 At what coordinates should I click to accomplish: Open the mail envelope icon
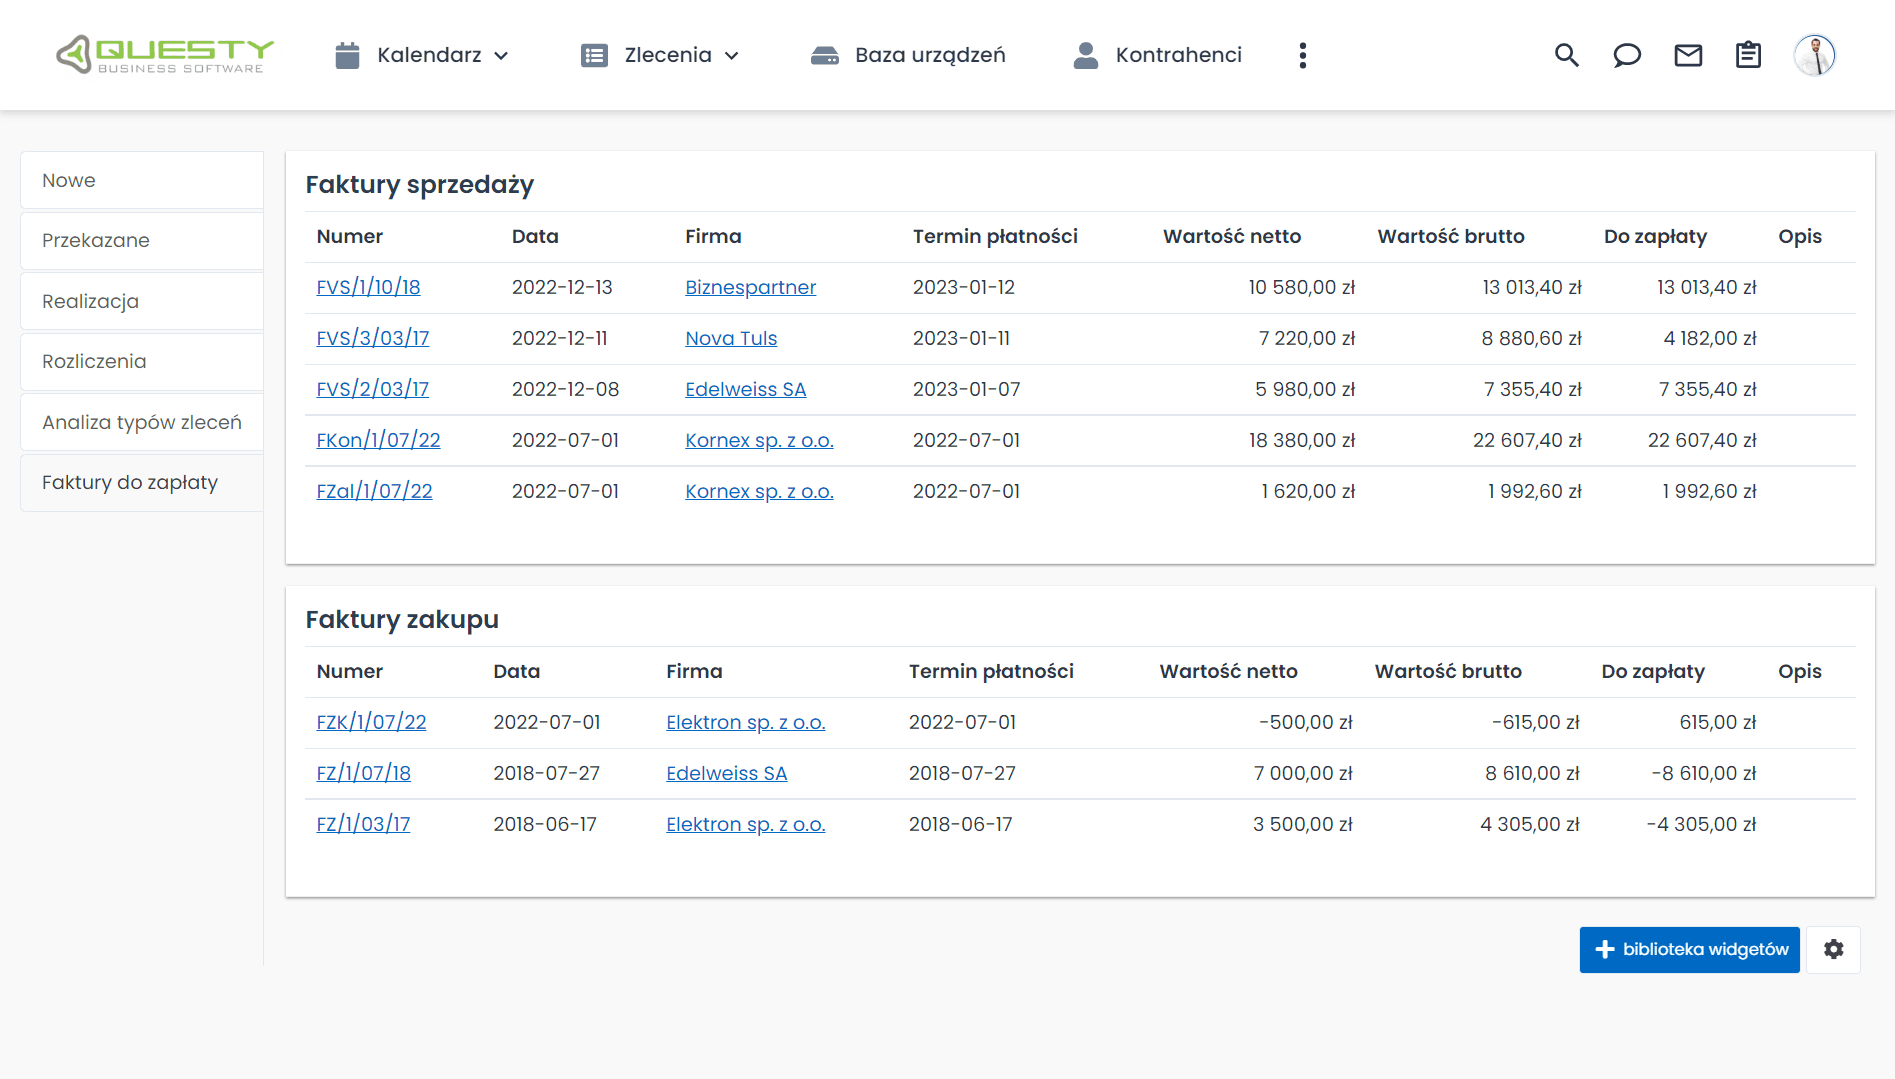click(1688, 55)
